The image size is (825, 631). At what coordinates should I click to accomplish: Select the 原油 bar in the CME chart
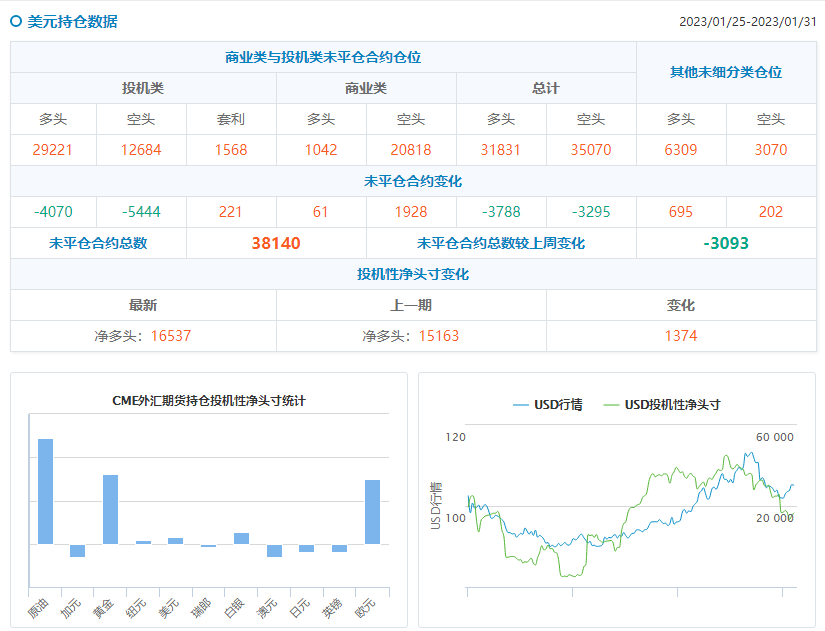point(45,491)
